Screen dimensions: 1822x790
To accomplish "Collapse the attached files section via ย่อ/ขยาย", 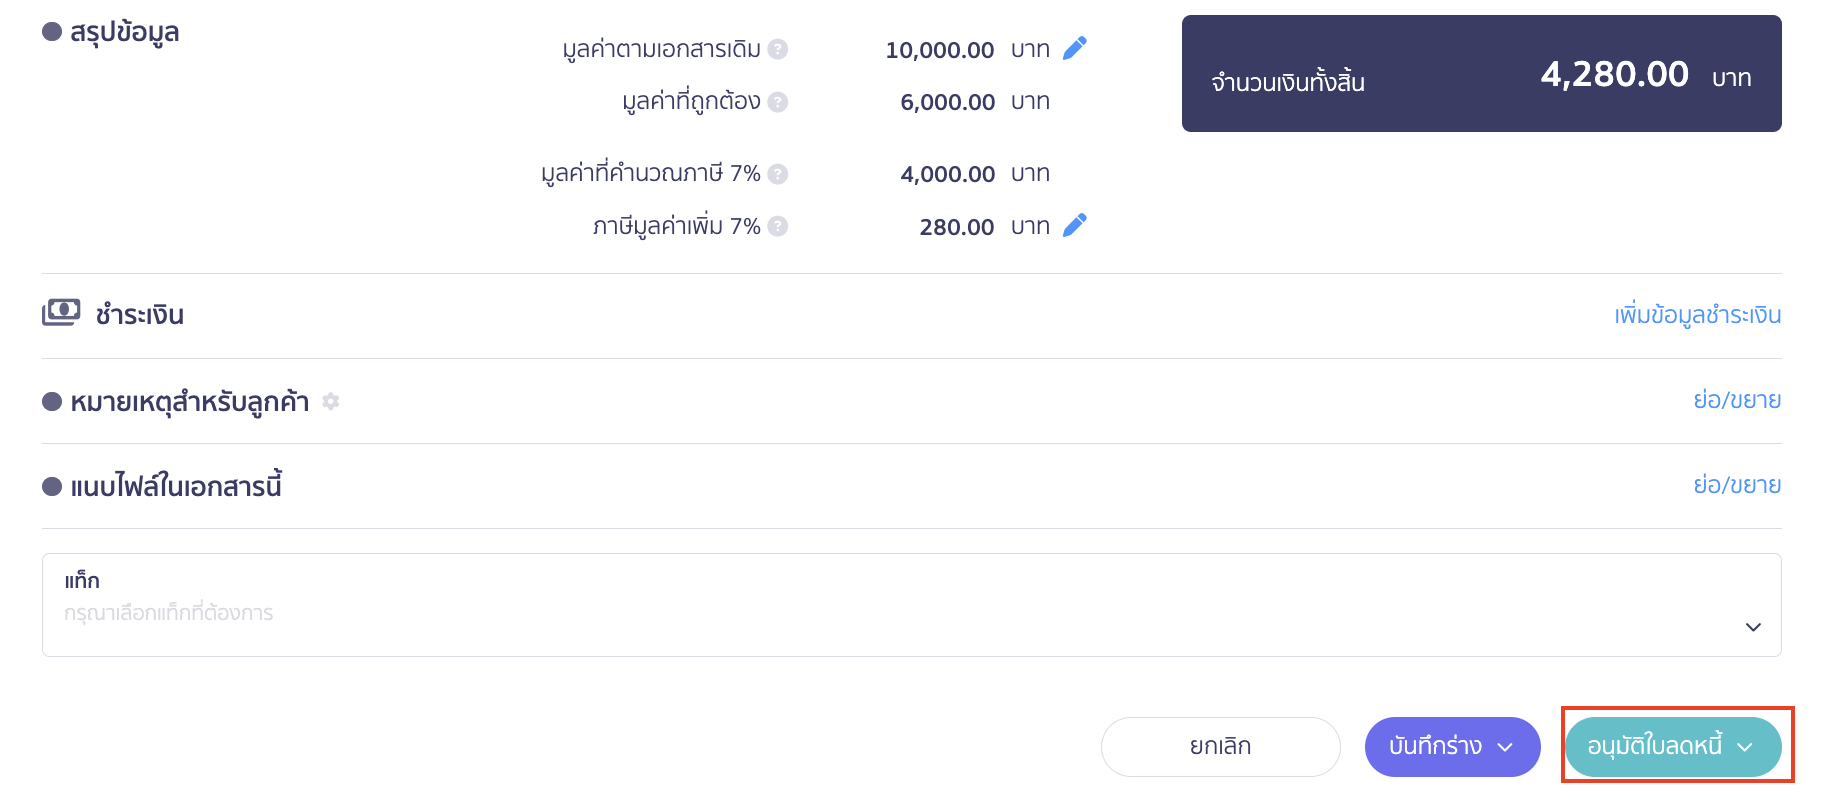I will [1737, 484].
